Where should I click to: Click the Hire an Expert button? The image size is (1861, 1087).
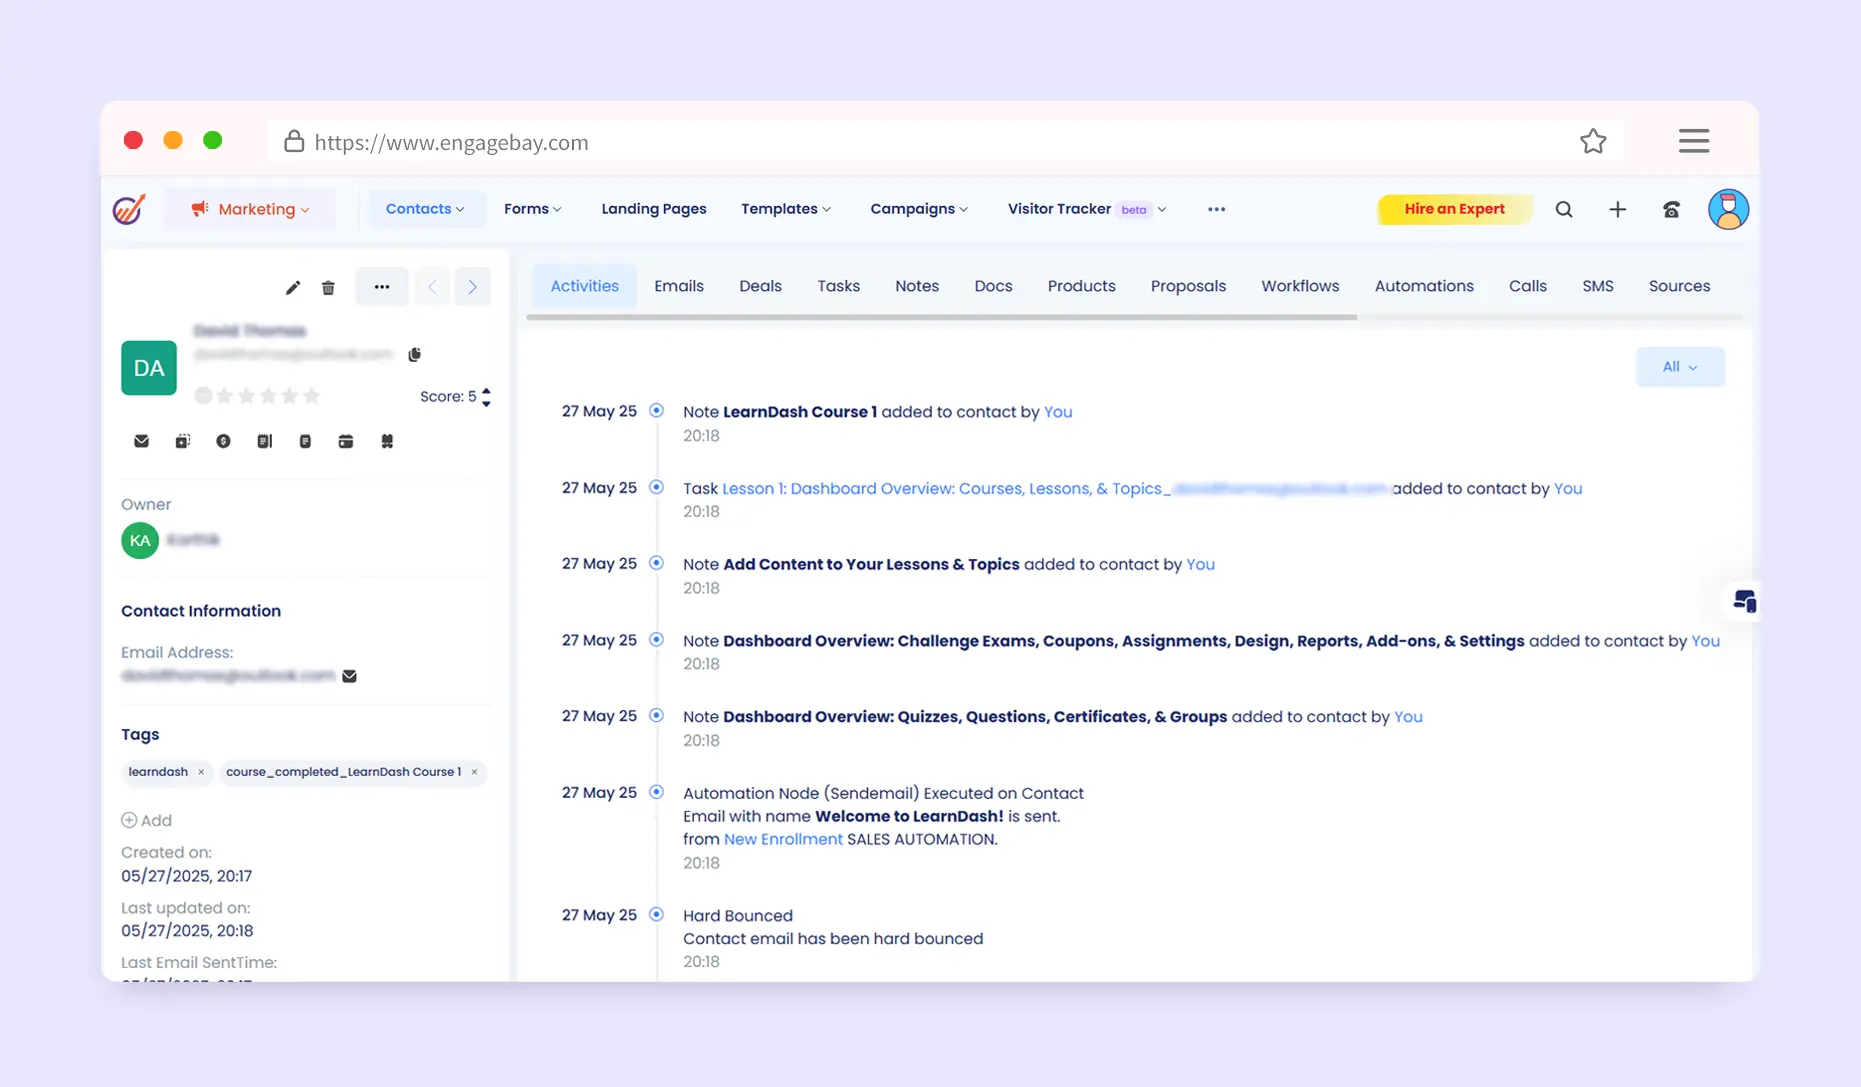click(x=1453, y=209)
